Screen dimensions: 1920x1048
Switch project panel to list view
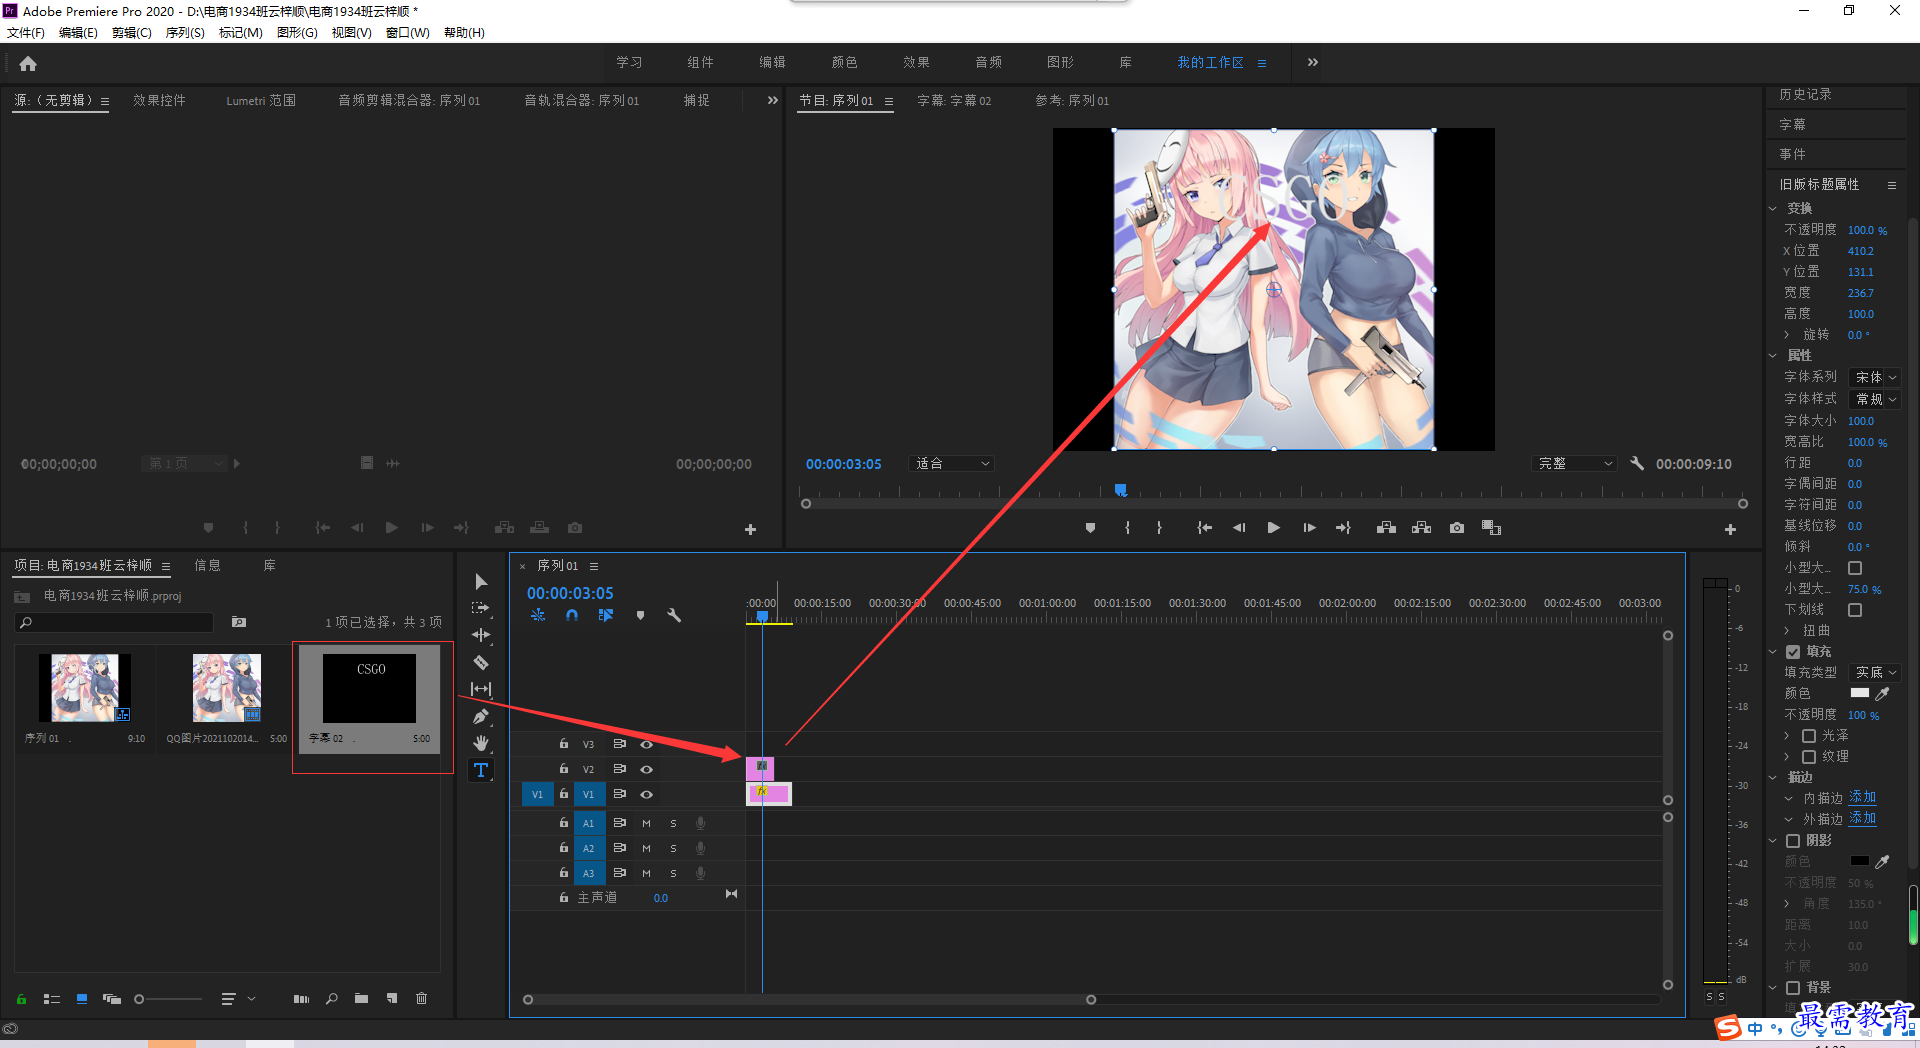(52, 999)
